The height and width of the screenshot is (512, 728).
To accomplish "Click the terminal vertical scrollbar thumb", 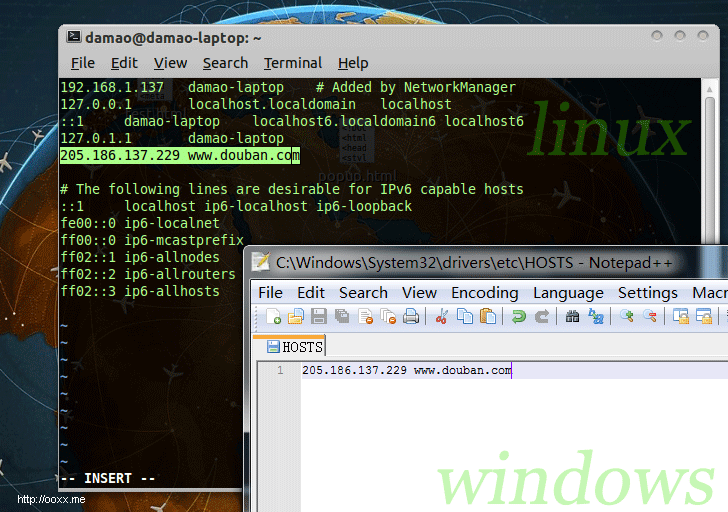I will tap(709, 169).
